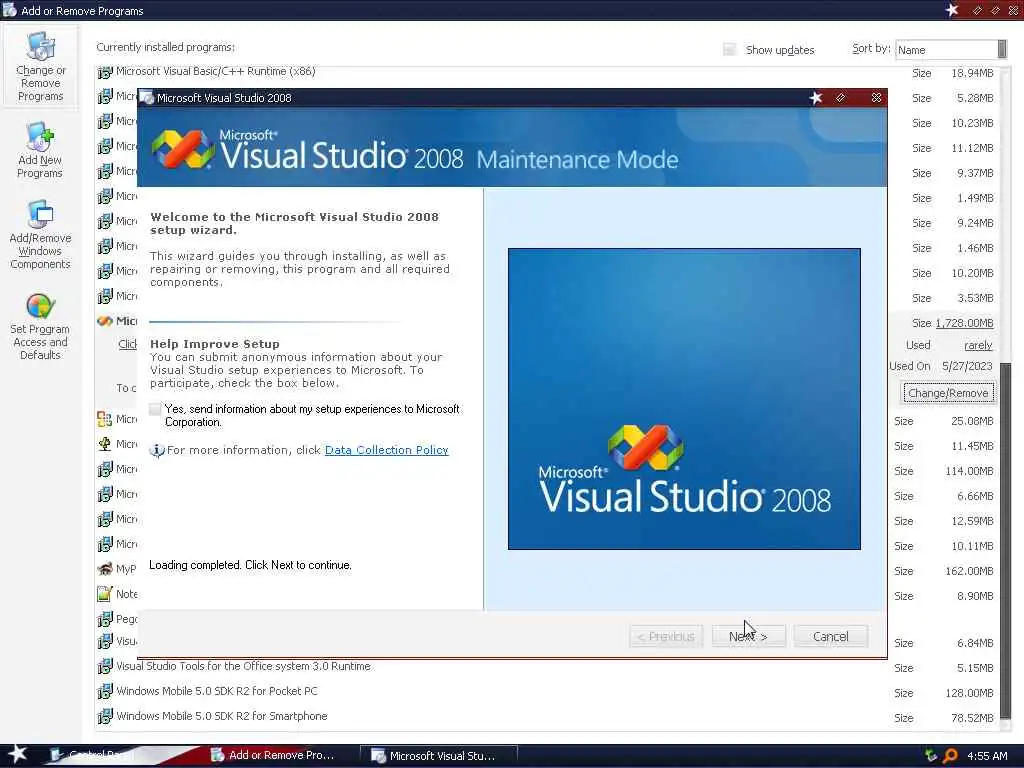Image resolution: width=1024 pixels, height=768 pixels.
Task: Select Change or Remove Programs sidebar icon
Action: [40, 67]
